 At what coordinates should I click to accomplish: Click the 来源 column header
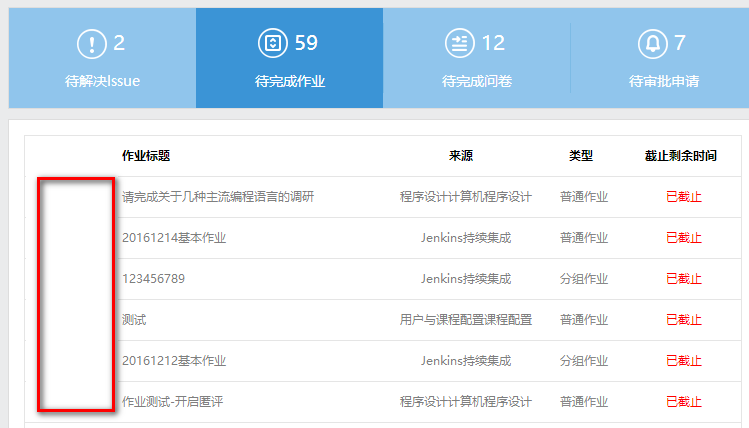tap(461, 156)
